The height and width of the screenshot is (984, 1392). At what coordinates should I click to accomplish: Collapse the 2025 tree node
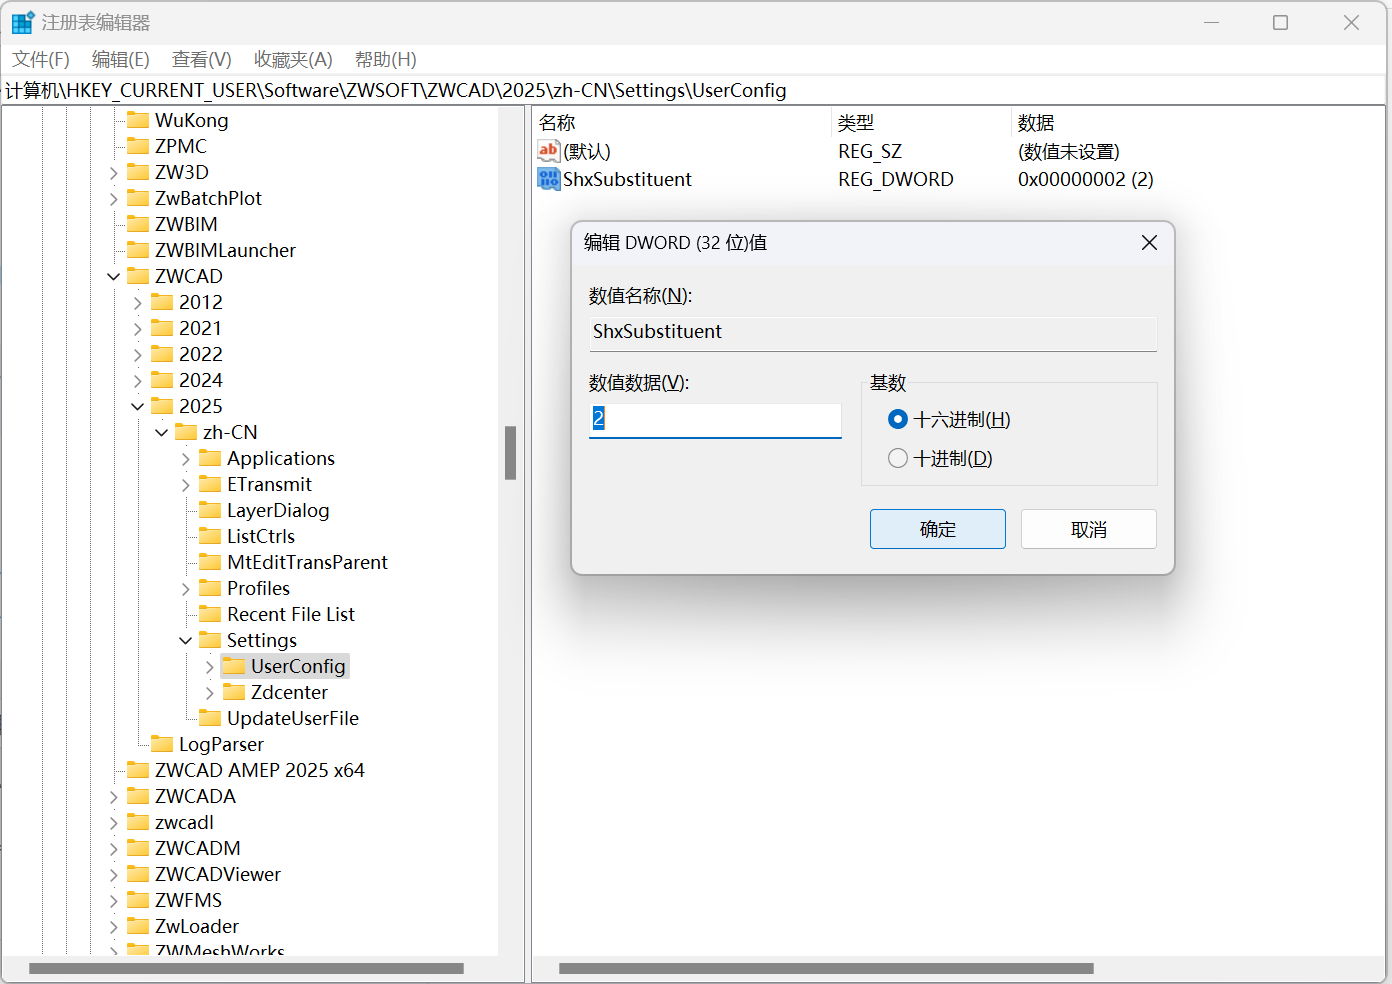tap(138, 407)
